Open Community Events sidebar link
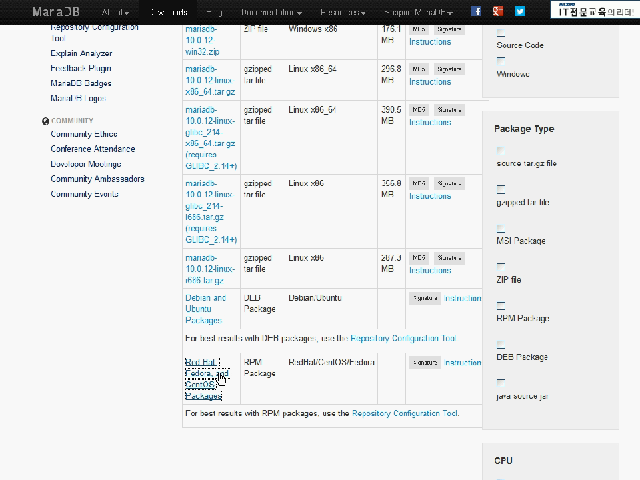 point(84,194)
